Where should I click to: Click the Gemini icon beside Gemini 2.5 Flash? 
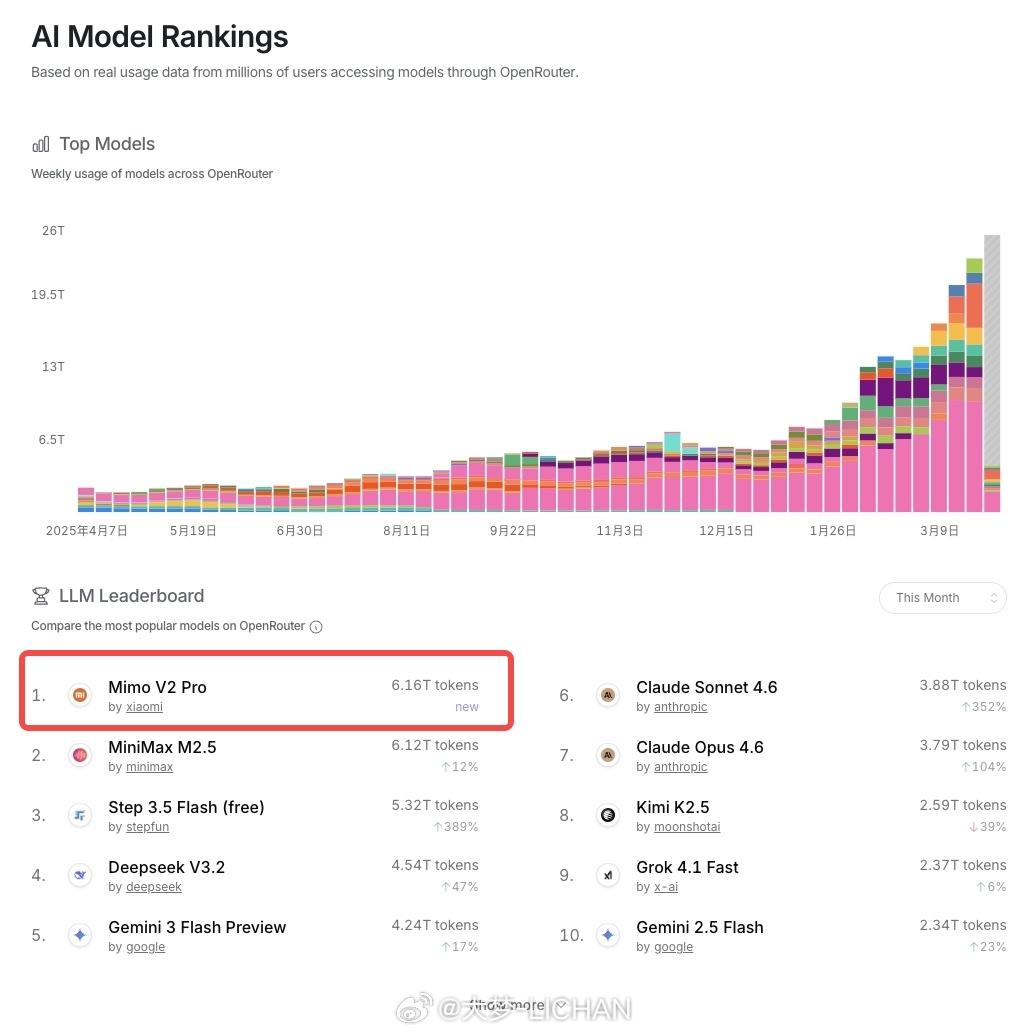608,935
